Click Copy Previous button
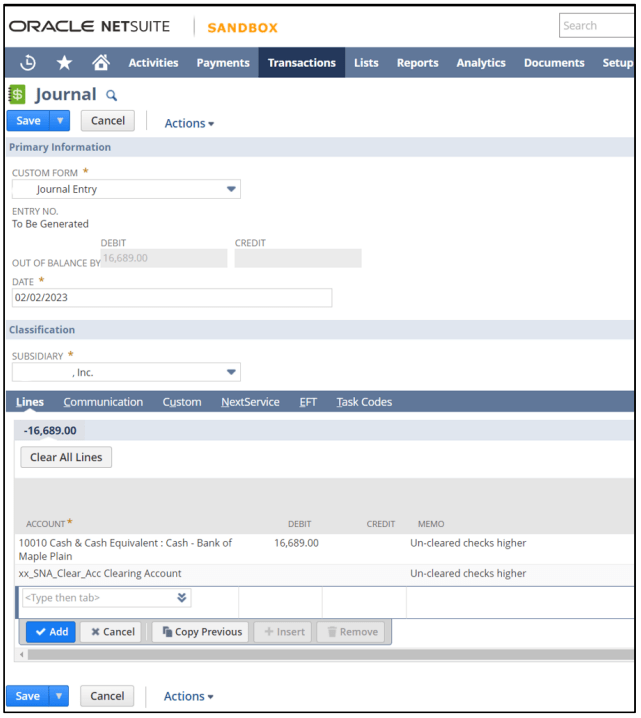641x718 pixels. tap(201, 632)
